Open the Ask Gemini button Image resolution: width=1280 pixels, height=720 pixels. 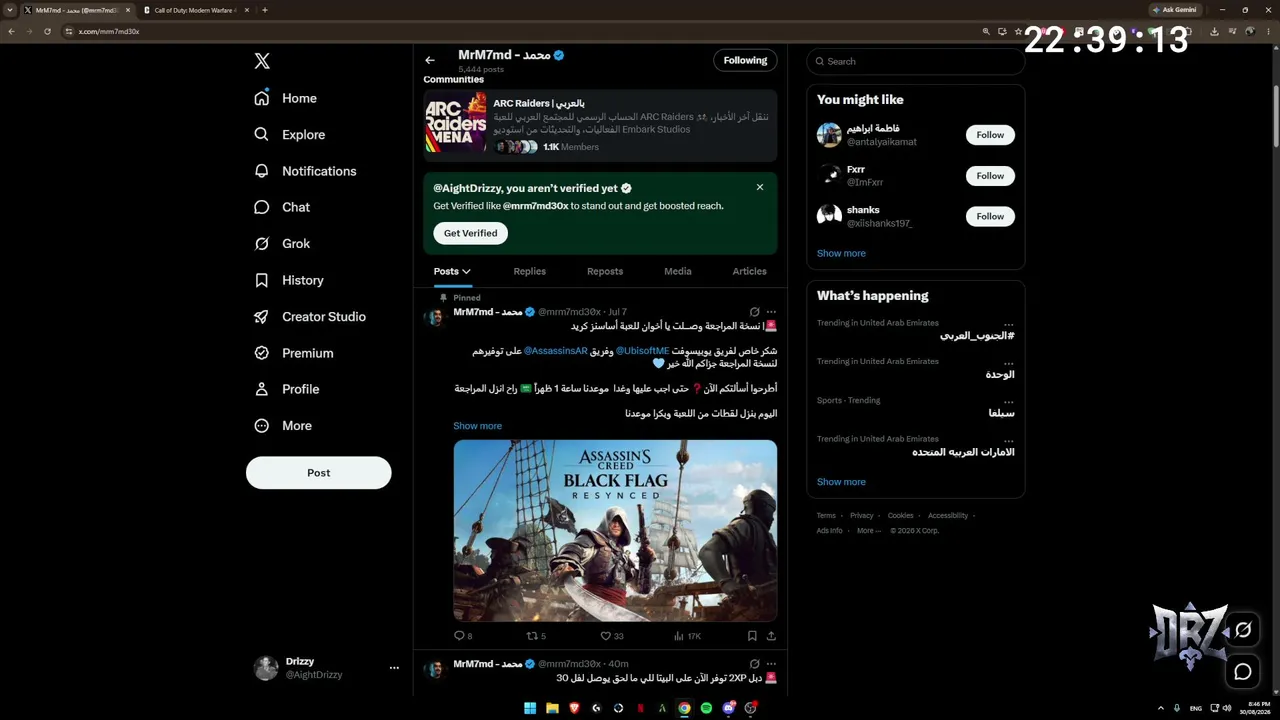click(1175, 10)
